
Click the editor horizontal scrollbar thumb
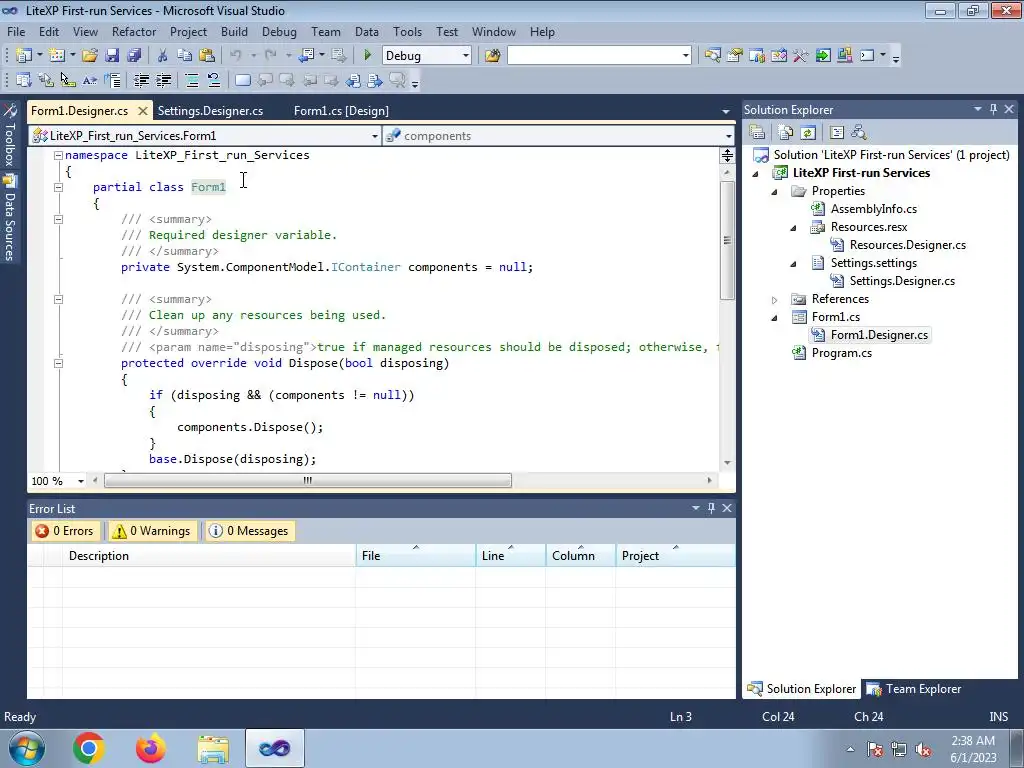coord(308,481)
